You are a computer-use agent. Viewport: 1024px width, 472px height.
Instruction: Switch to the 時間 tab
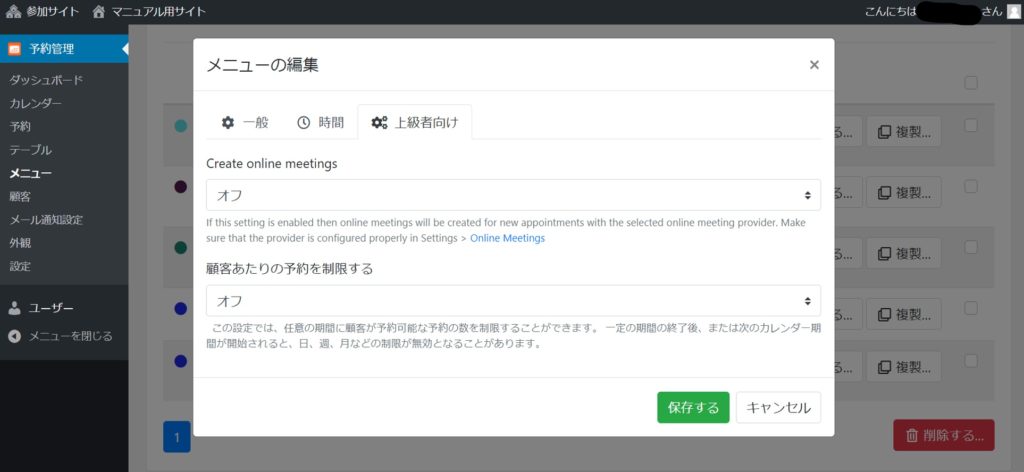pos(320,122)
